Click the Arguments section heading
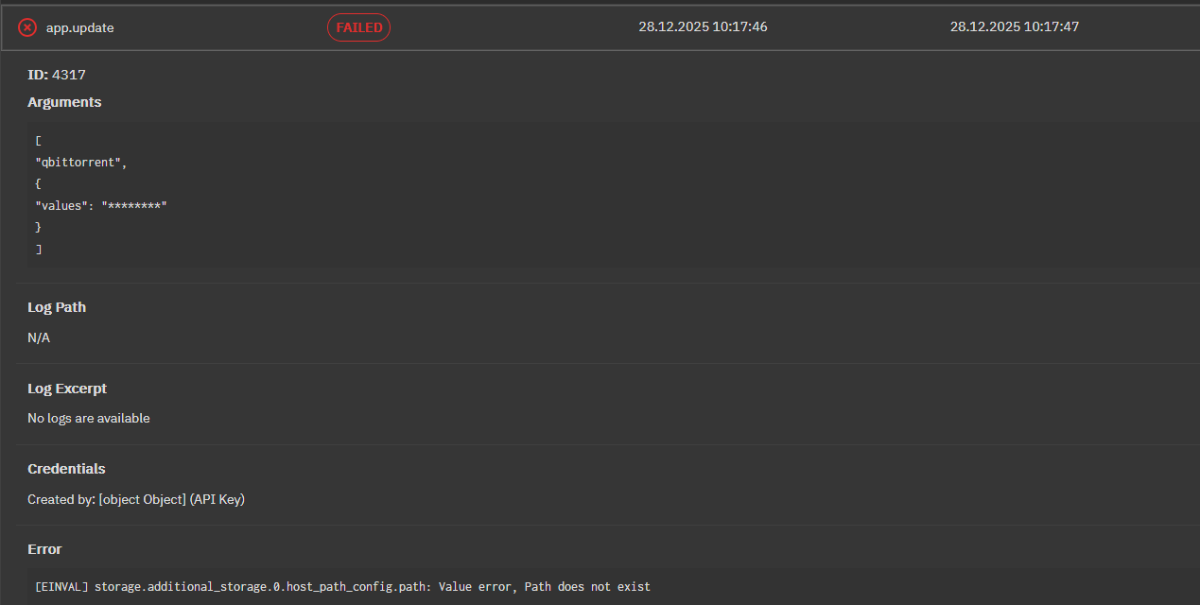This screenshot has height=605, width=1200. [64, 102]
